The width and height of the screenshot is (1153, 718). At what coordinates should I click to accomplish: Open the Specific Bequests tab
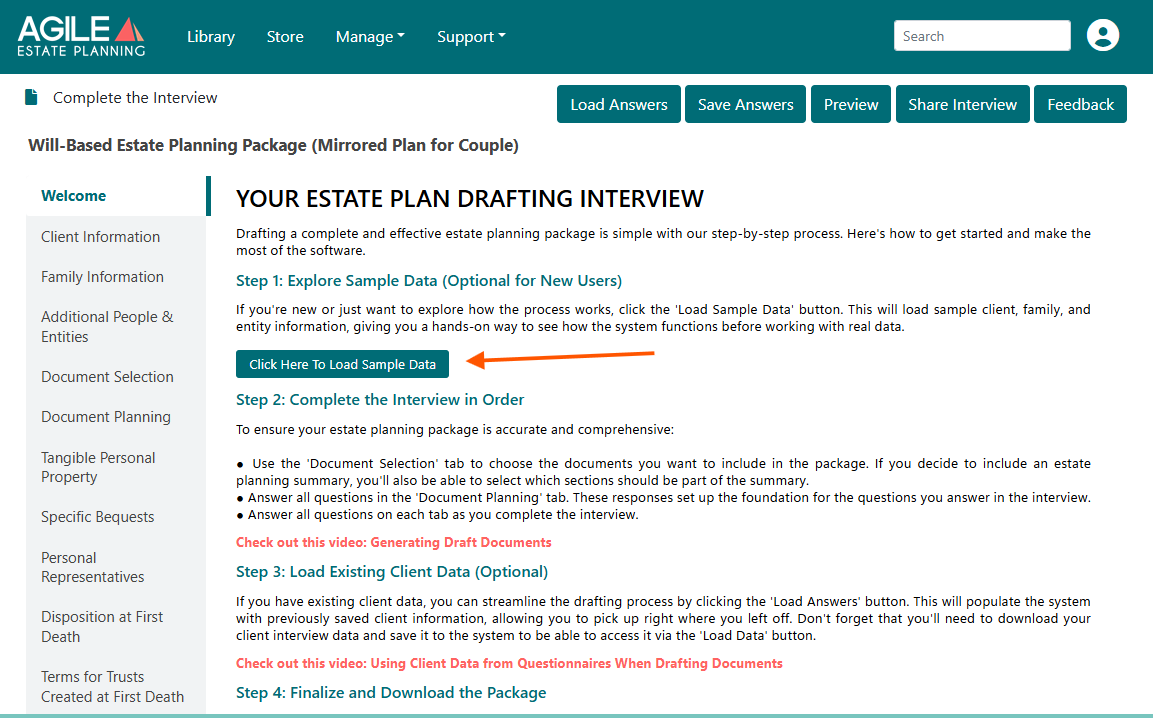116,517
